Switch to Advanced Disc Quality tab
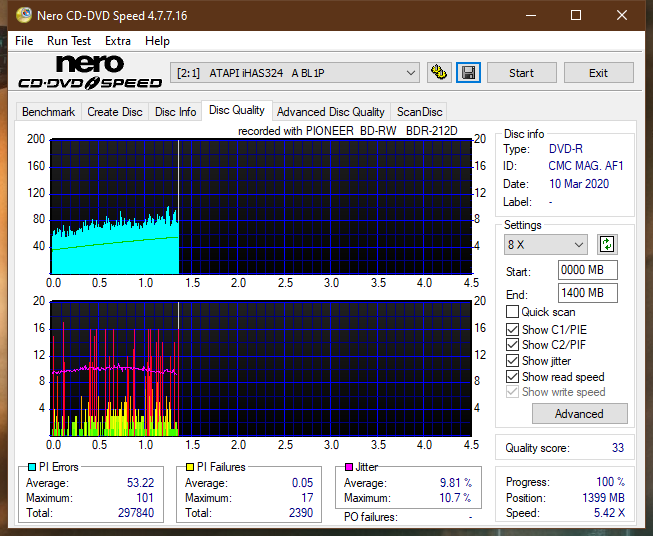Screen dimensions: 653x536 [x=331, y=112]
